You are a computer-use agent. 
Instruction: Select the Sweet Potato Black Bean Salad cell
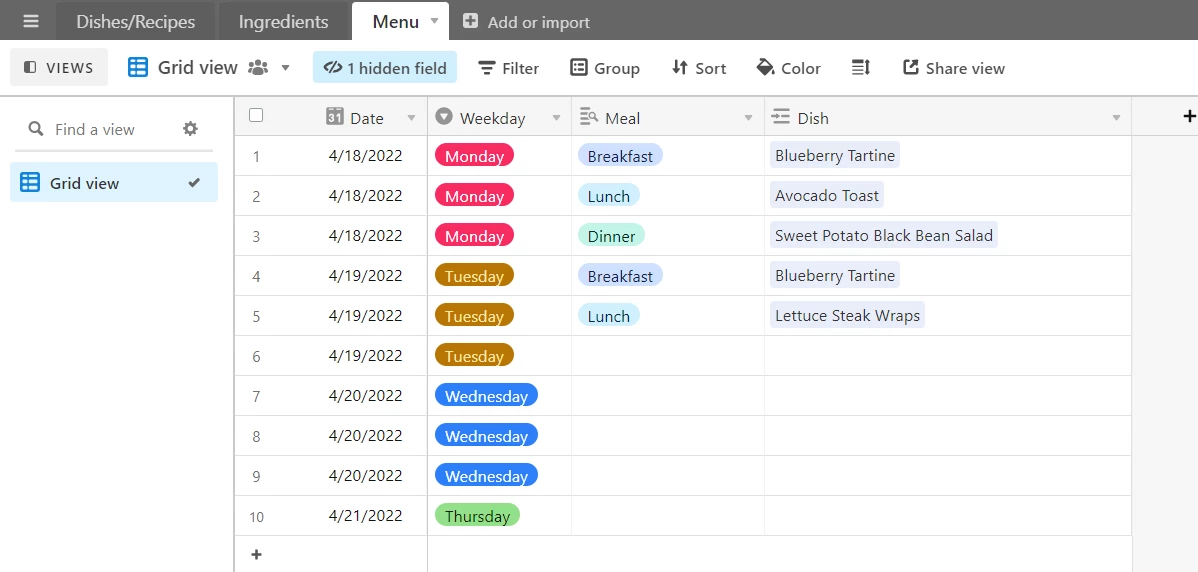point(947,235)
